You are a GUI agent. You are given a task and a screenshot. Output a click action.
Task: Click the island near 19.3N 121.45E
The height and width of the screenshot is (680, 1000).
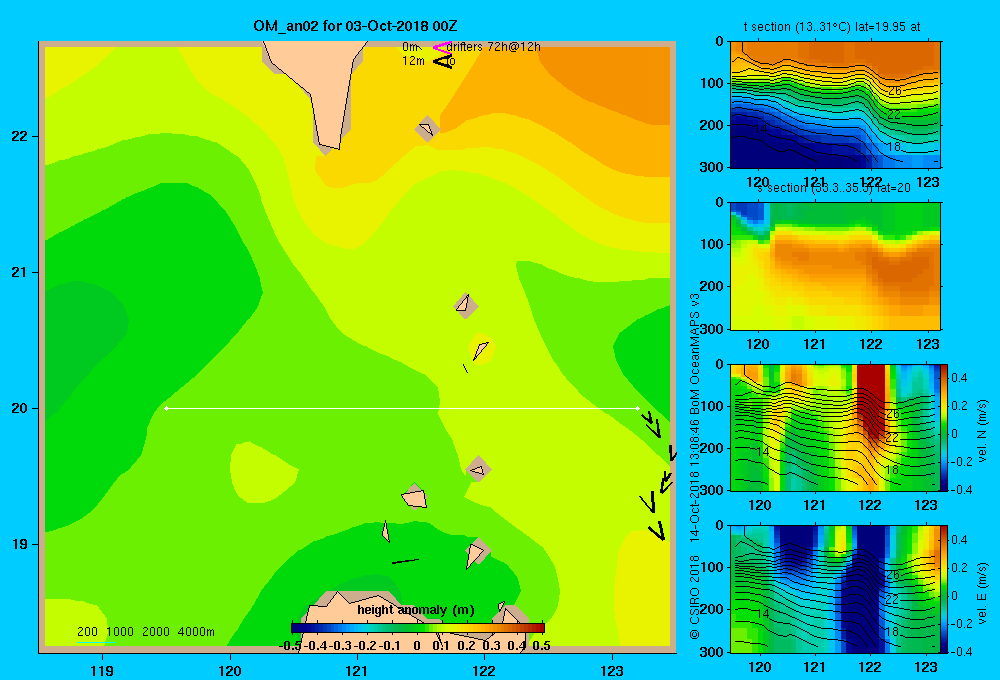(415, 497)
